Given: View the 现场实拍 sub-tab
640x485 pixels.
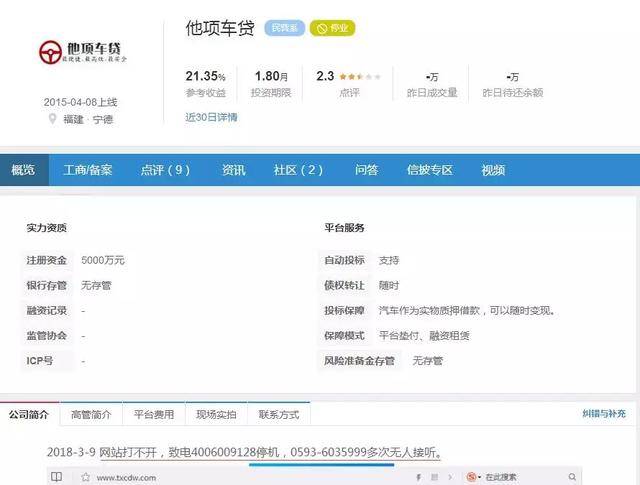Looking at the screenshot, I should coord(216,415).
